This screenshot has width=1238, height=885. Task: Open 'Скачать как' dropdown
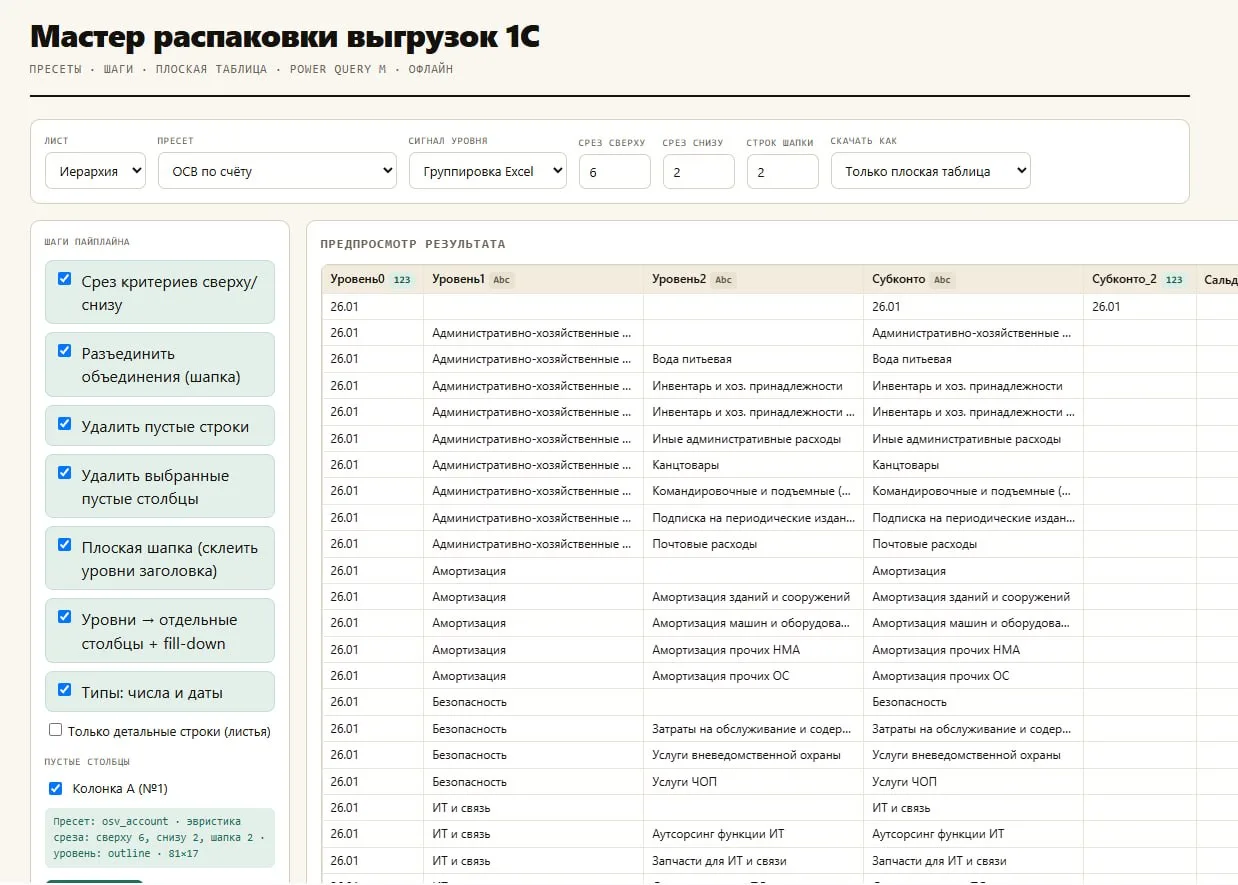coord(931,171)
